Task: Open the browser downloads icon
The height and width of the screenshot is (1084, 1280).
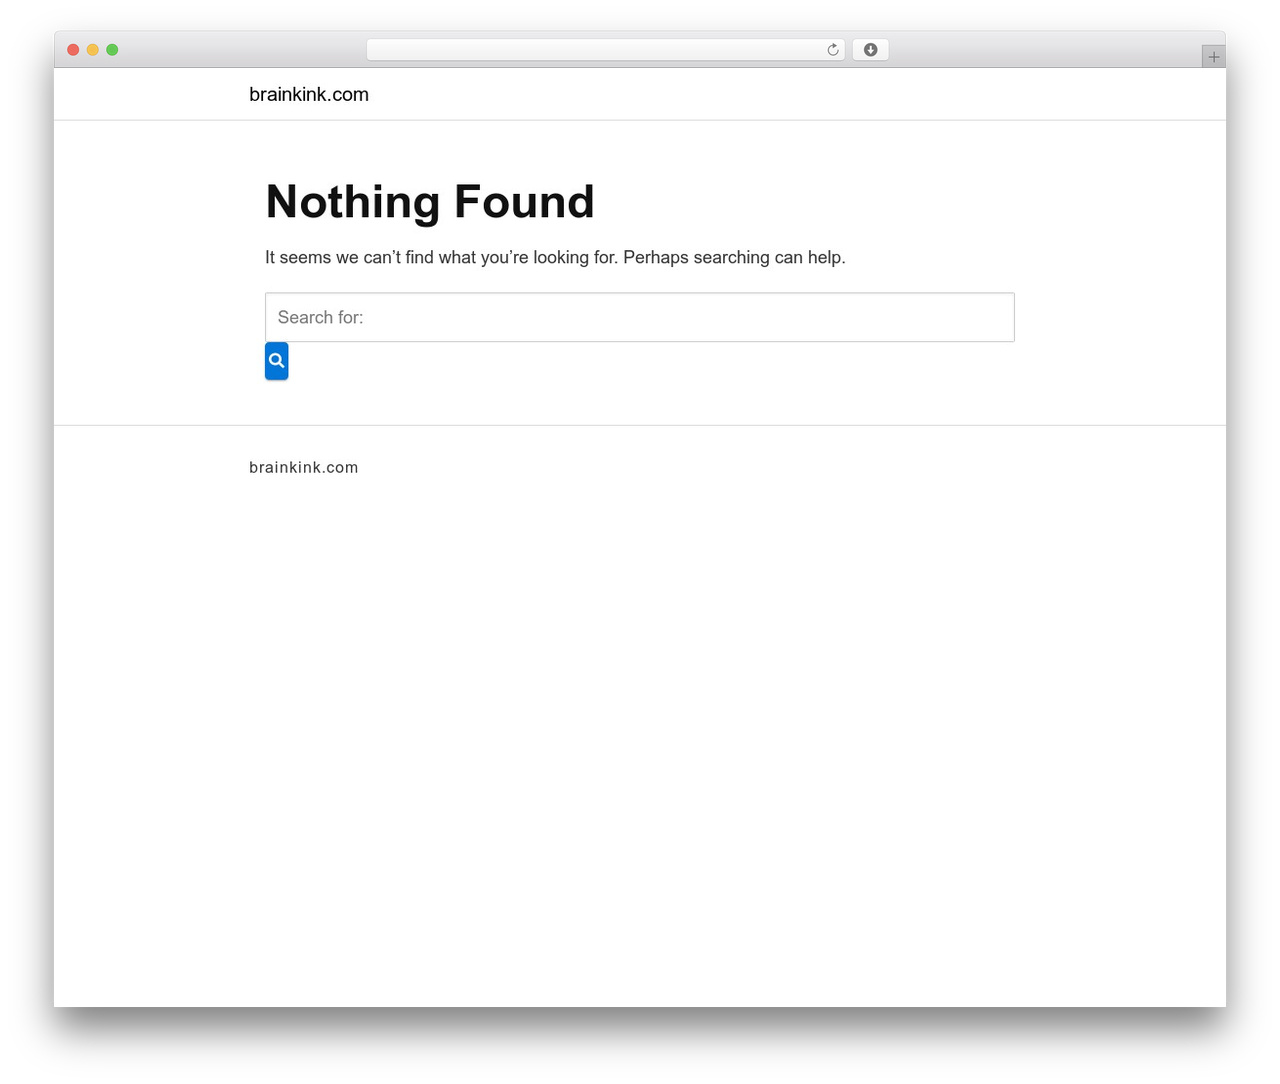Action: click(870, 50)
